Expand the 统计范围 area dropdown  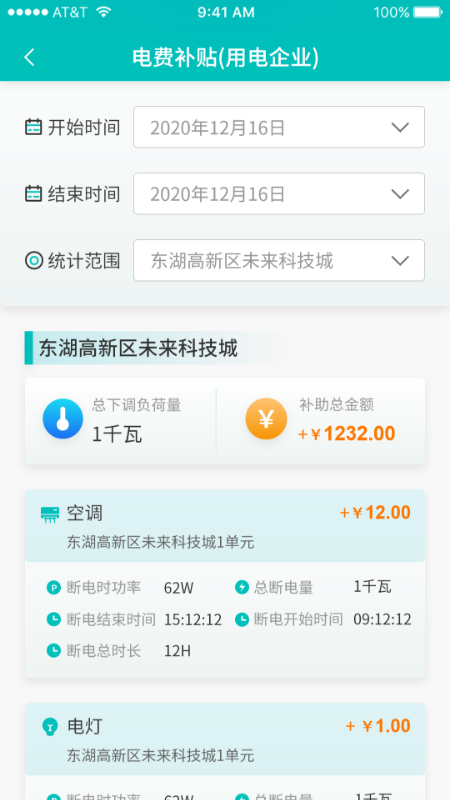[x=279, y=261]
